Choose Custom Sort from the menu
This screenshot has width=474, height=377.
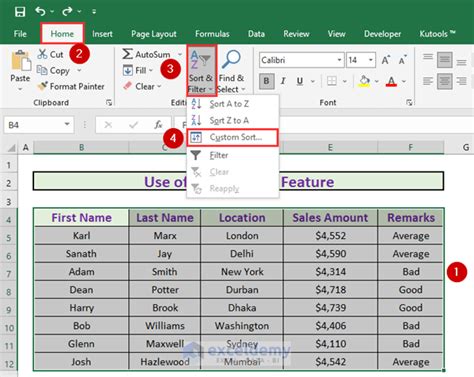point(232,137)
